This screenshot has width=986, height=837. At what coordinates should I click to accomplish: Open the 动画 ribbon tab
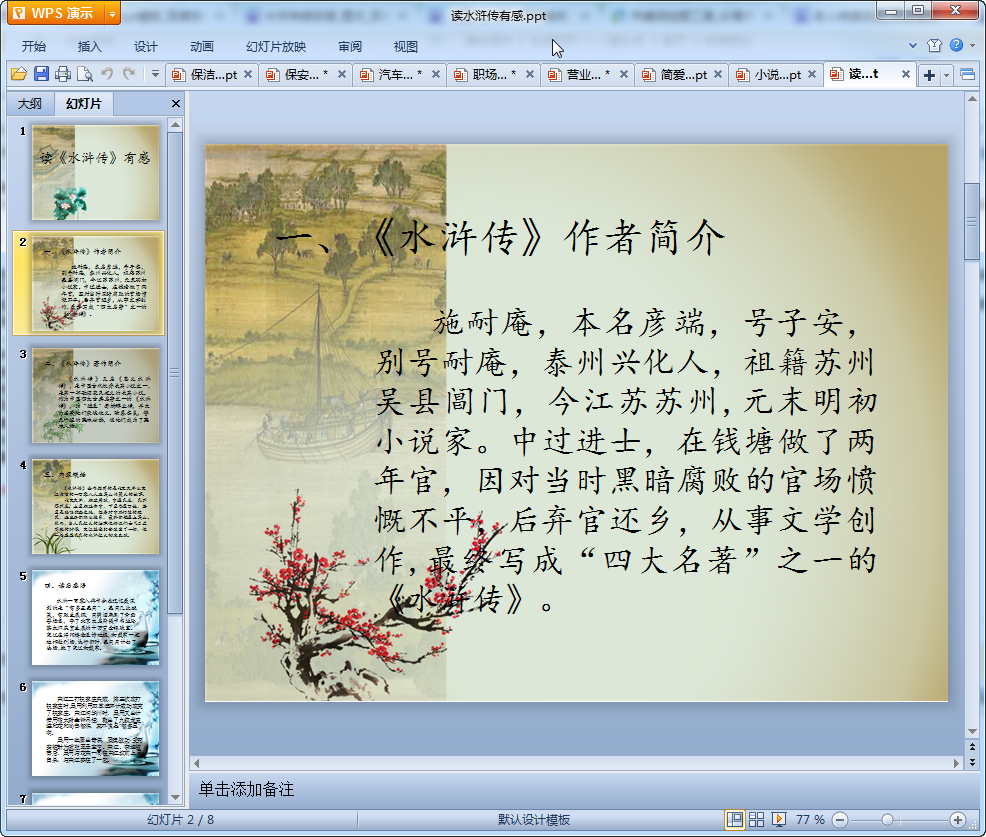click(x=202, y=47)
